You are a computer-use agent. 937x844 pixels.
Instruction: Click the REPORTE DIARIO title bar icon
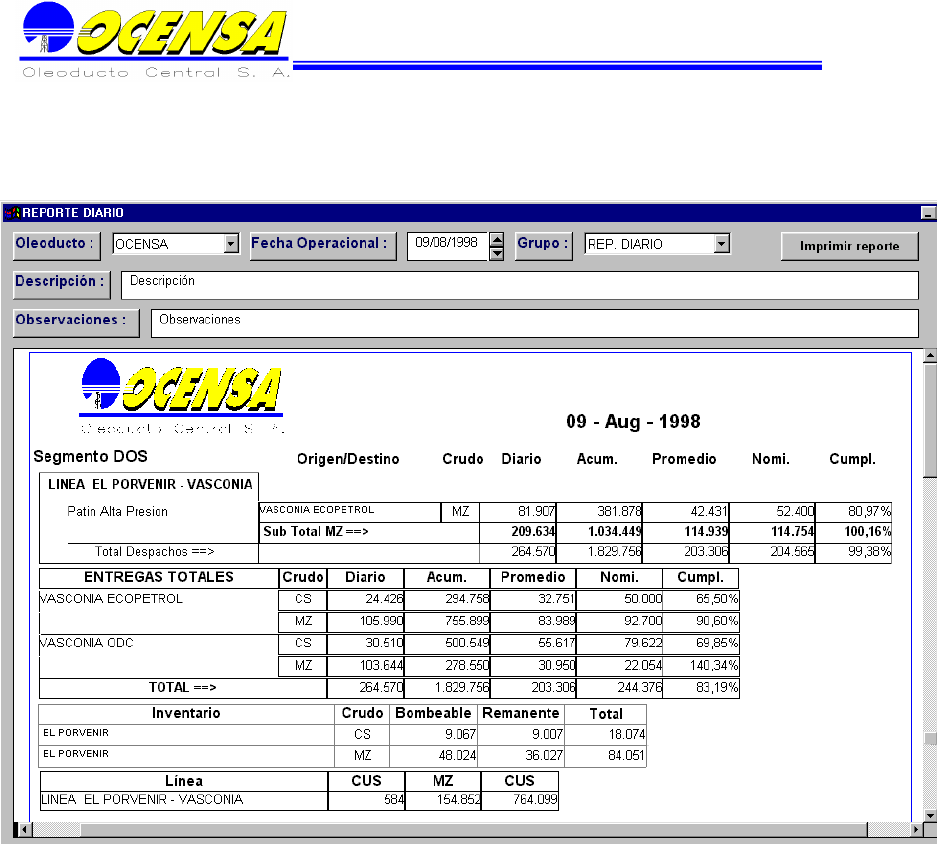(12, 212)
